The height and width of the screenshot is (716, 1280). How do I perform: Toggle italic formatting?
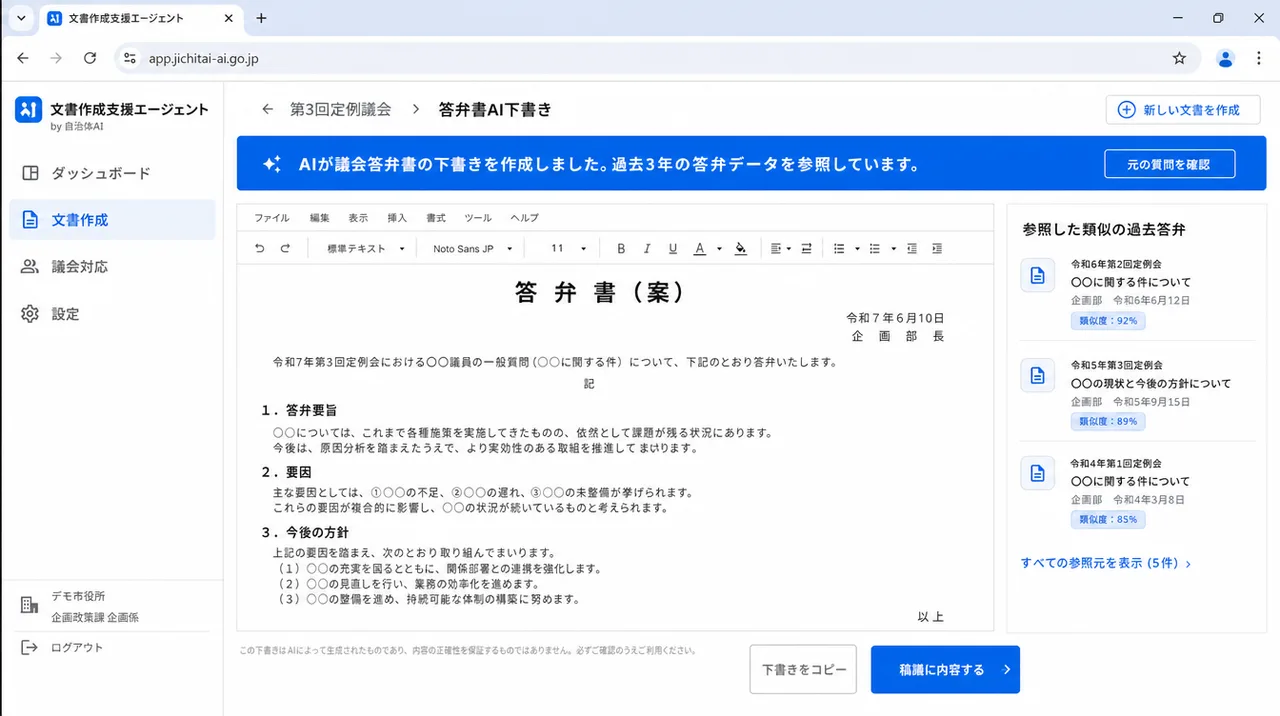[x=647, y=248]
